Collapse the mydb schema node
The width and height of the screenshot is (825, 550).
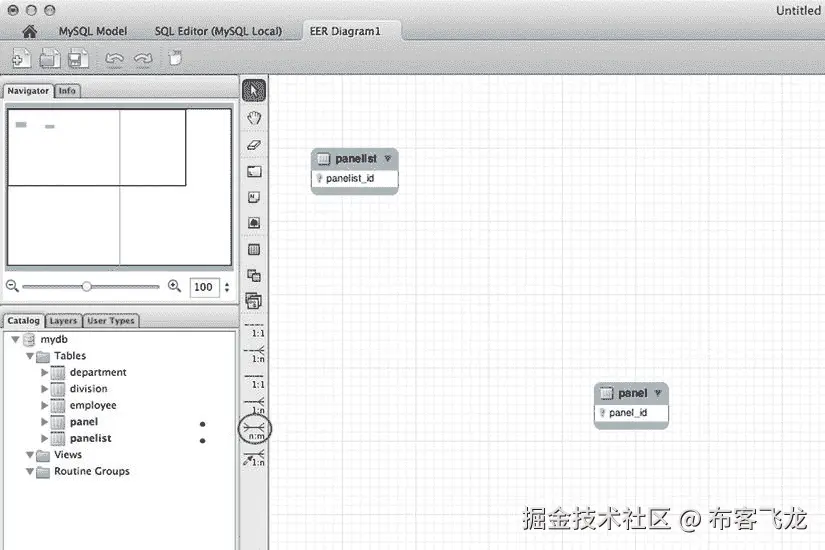coord(15,339)
